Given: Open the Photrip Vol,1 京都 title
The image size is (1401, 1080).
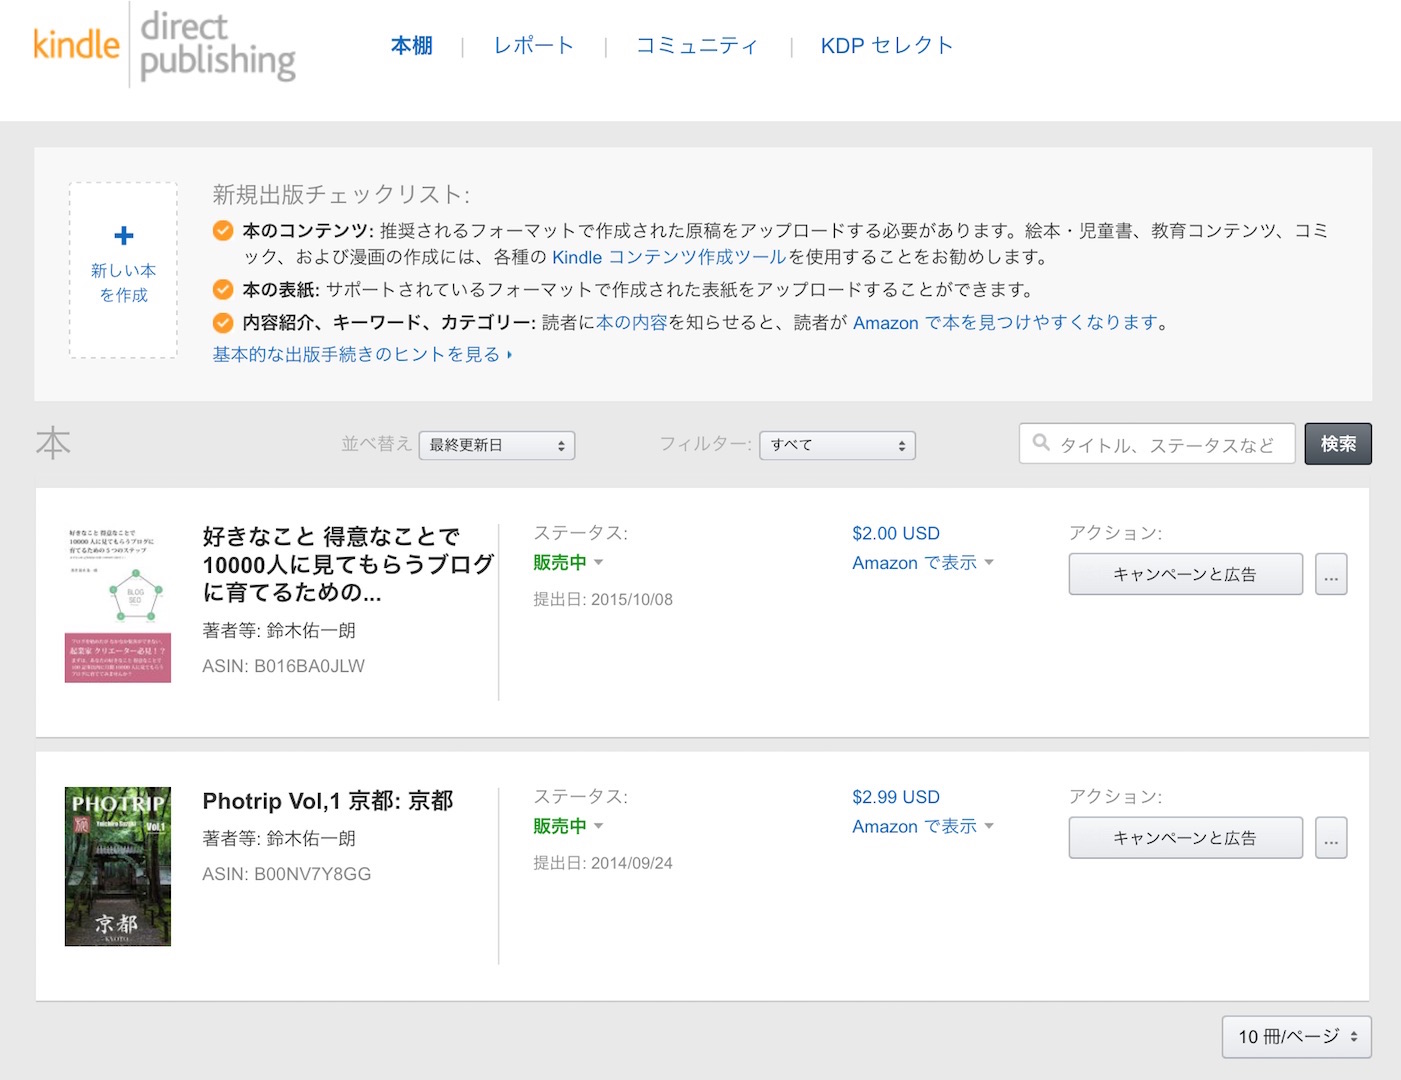Looking at the screenshot, I should click(x=328, y=801).
